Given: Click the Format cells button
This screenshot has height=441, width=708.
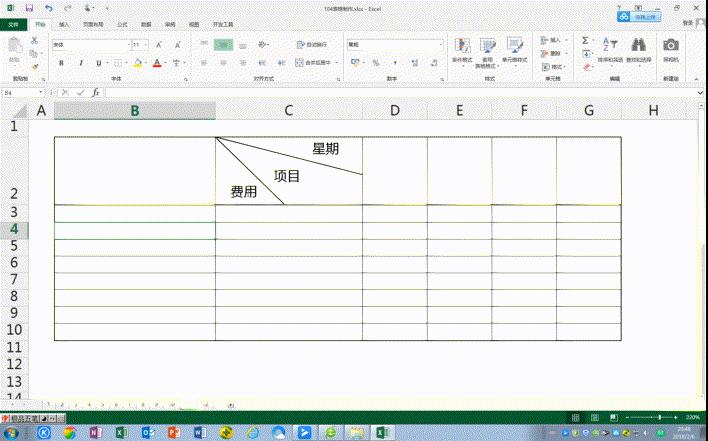Looking at the screenshot, I should click(x=551, y=67).
